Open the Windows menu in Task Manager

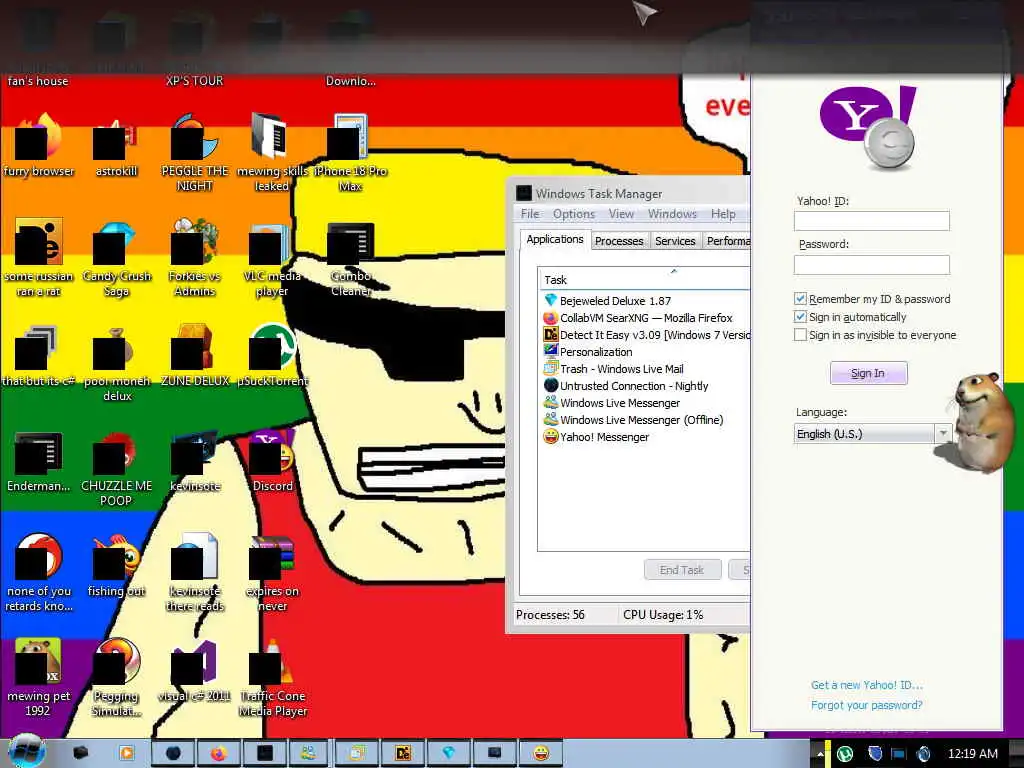coord(672,214)
